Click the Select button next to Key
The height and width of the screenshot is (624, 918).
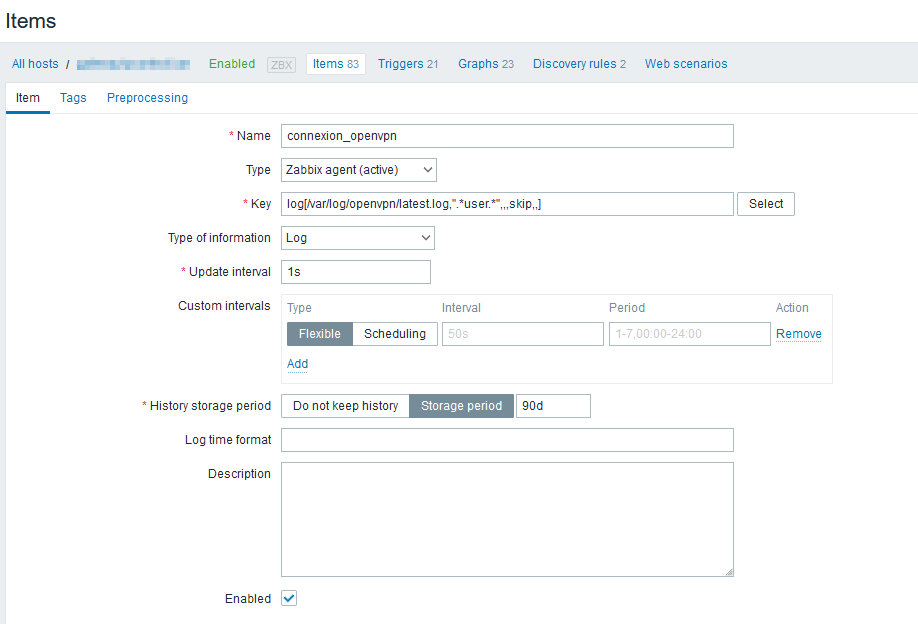[765, 204]
